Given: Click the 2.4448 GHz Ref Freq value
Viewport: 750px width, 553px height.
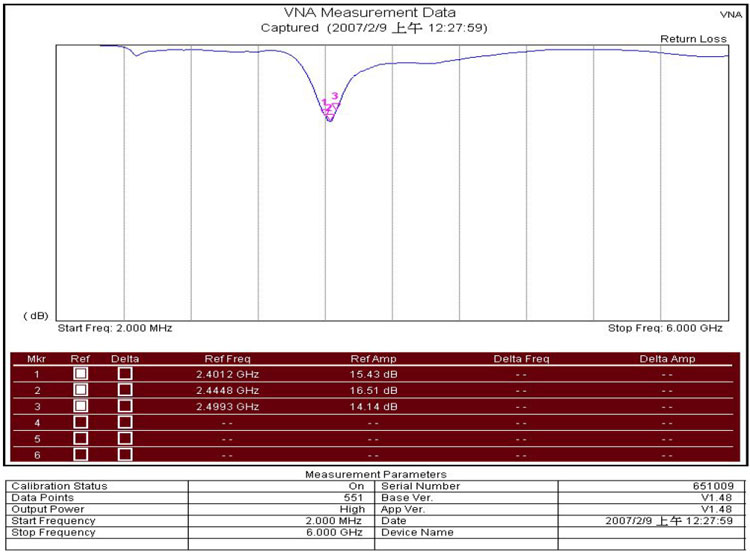Looking at the screenshot, I should [x=228, y=390].
